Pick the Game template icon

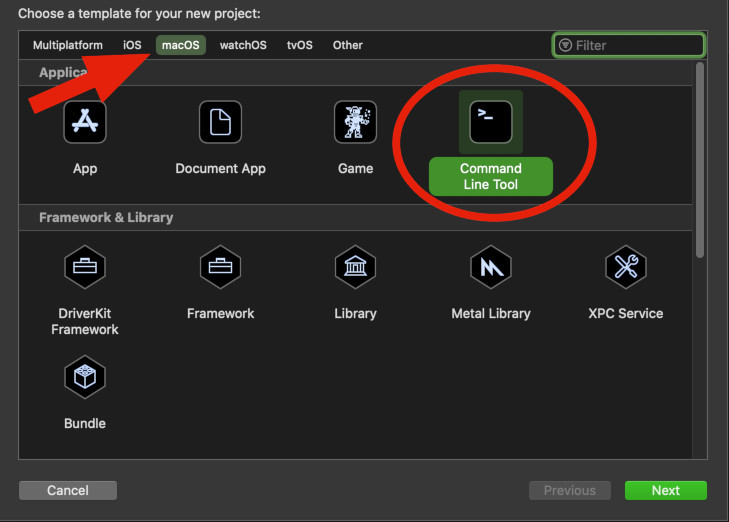point(356,122)
